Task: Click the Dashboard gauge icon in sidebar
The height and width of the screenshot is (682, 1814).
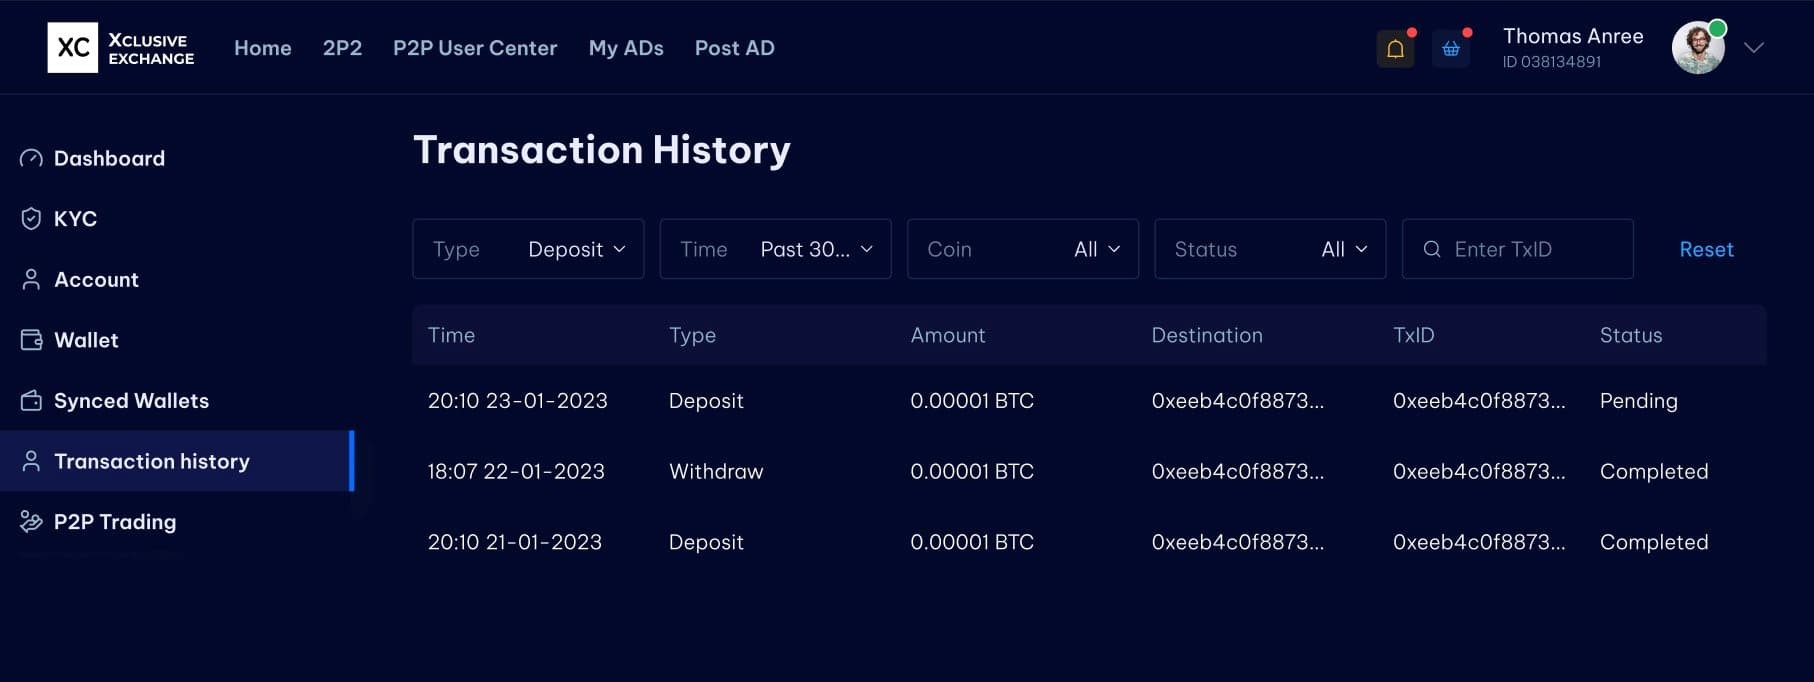Action: (x=31, y=159)
